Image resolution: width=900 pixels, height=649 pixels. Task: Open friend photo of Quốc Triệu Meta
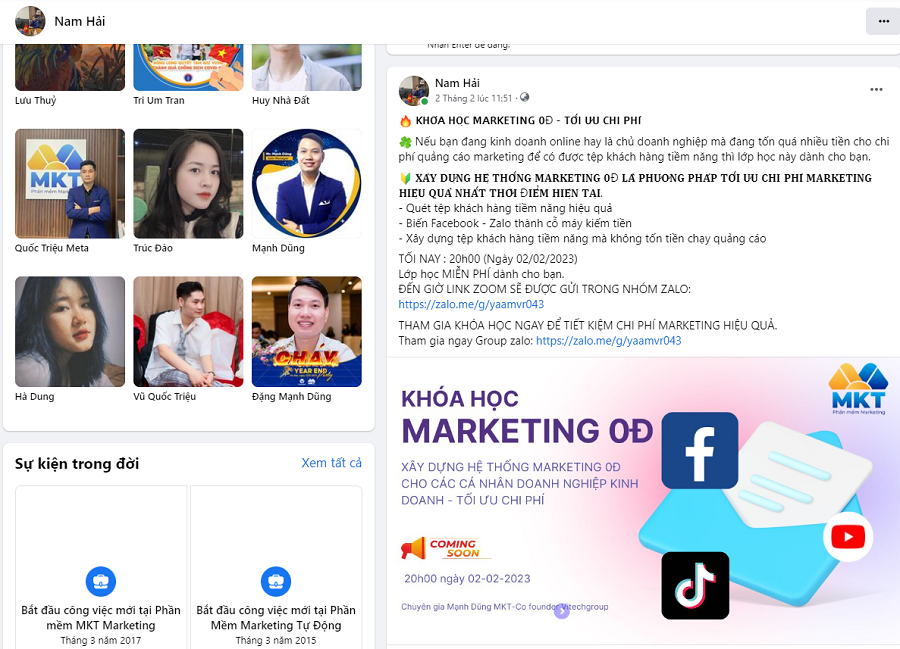tap(70, 184)
